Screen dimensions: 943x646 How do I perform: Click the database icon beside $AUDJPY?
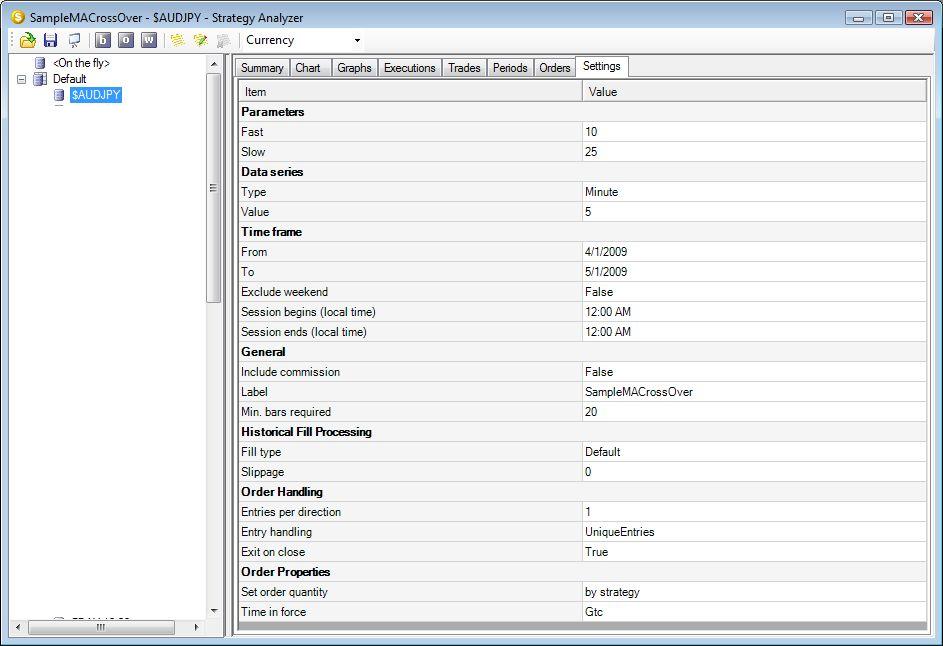(59, 95)
